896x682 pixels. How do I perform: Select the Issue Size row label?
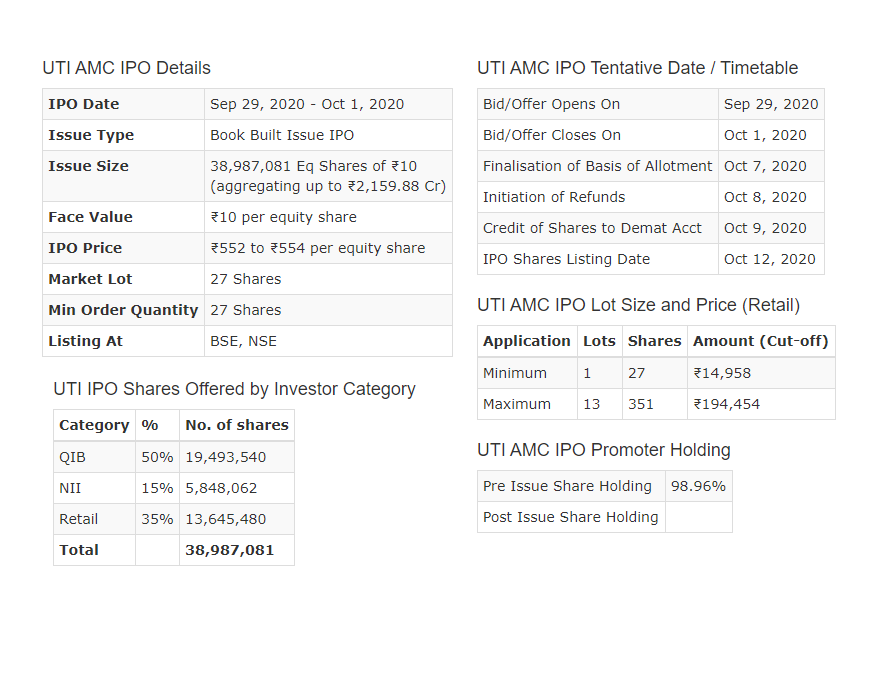tap(88, 166)
